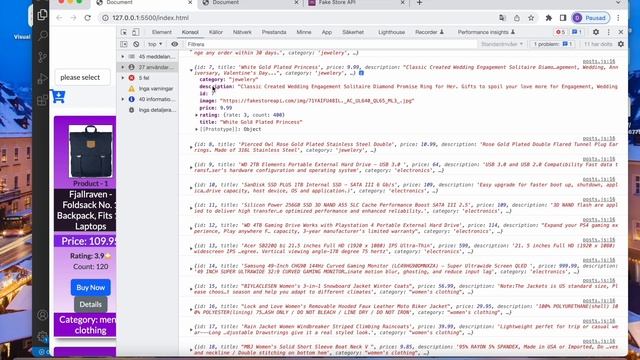Click the 1 problem issues button
This screenshot has height=360, width=640.
(x=553, y=44)
